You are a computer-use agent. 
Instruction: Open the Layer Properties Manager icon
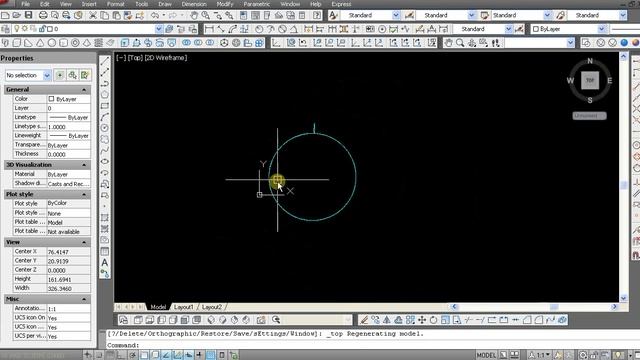(6, 29)
